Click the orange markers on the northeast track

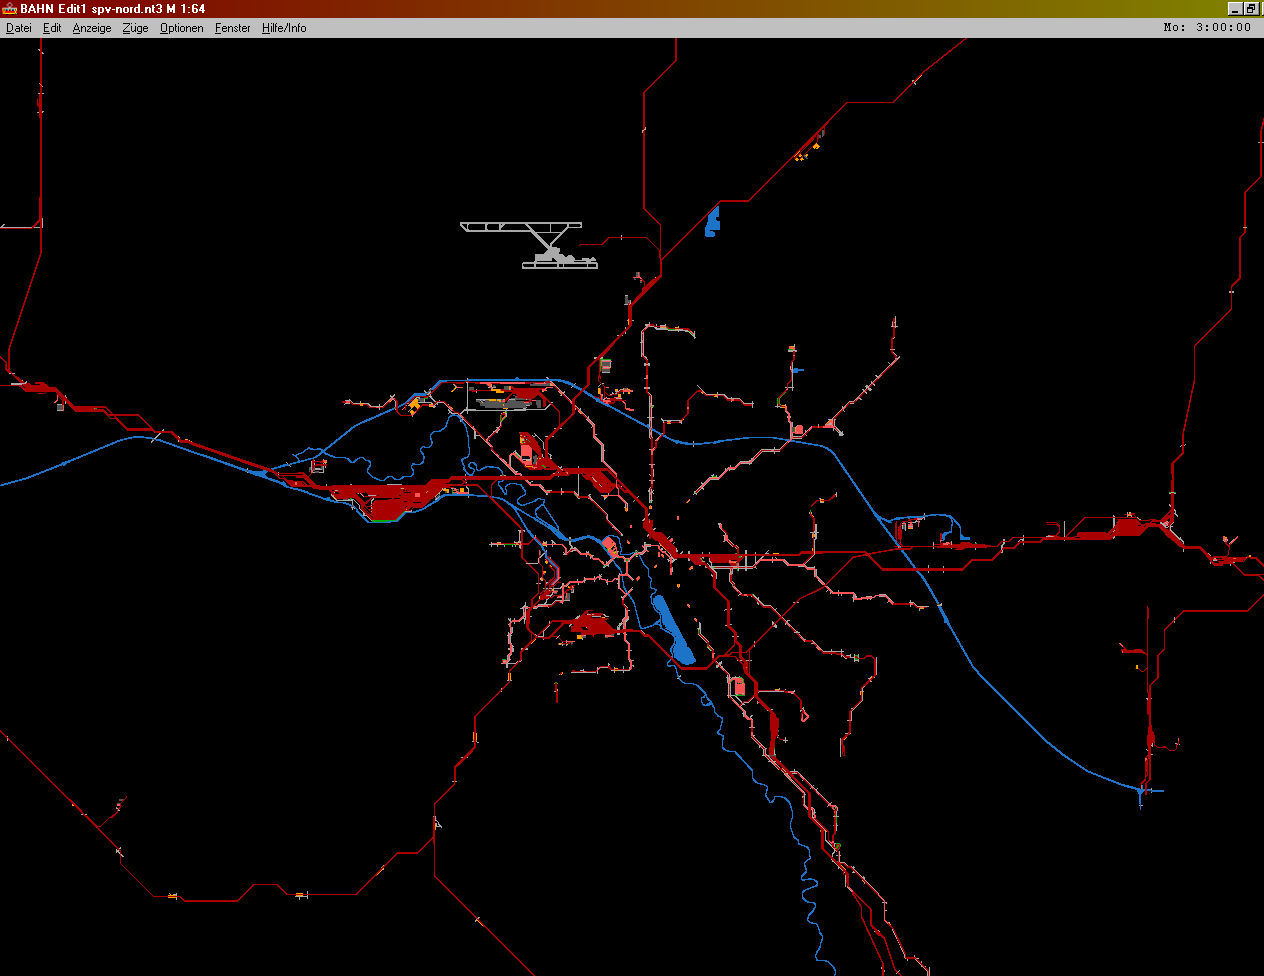point(806,152)
